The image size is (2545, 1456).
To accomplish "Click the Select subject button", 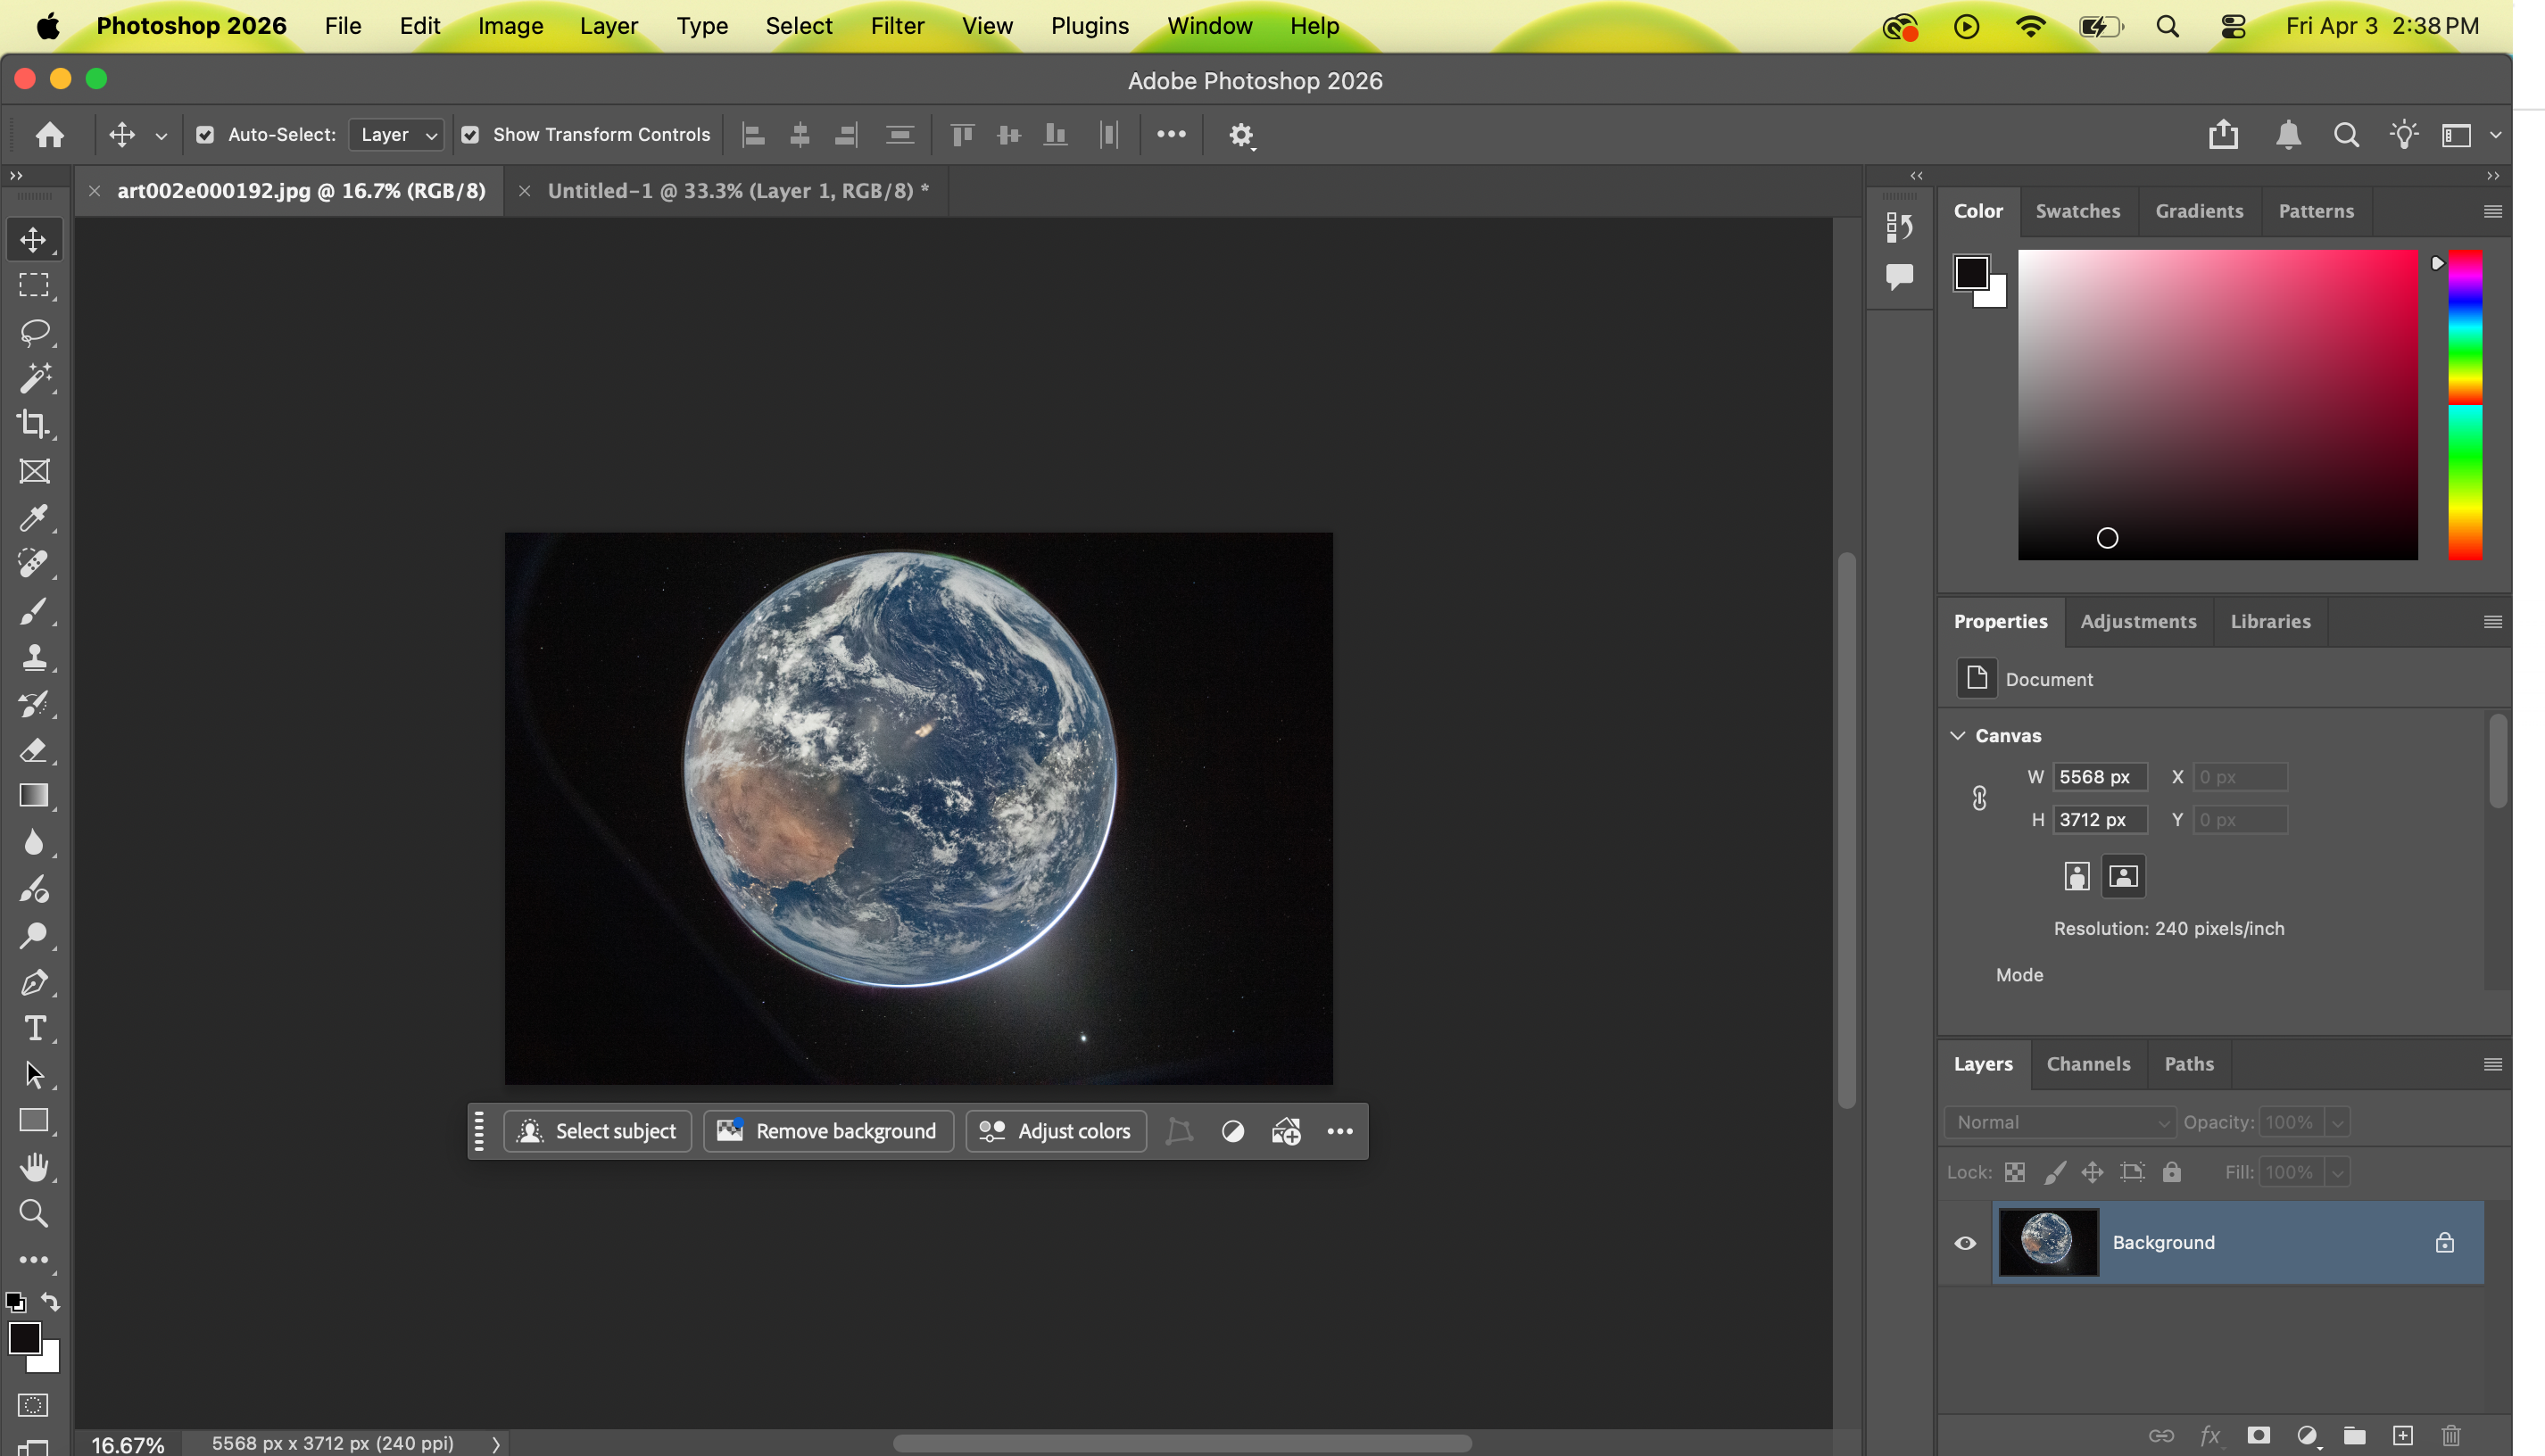I will (x=597, y=1131).
